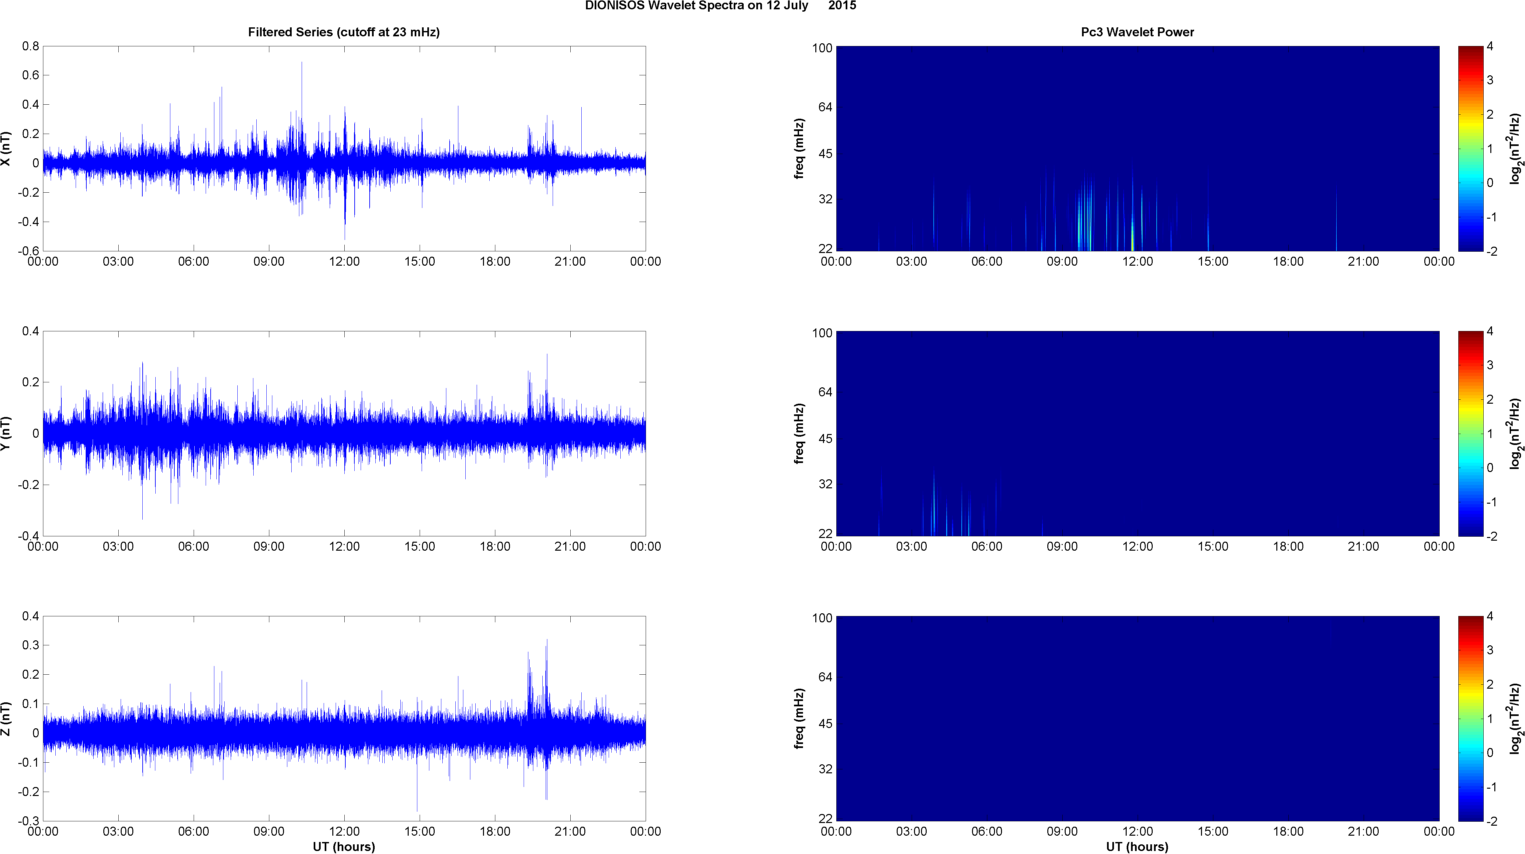Click the Z (nT) axis label
Screen dimensions: 1525x854
pyautogui.click(x=7, y=719)
